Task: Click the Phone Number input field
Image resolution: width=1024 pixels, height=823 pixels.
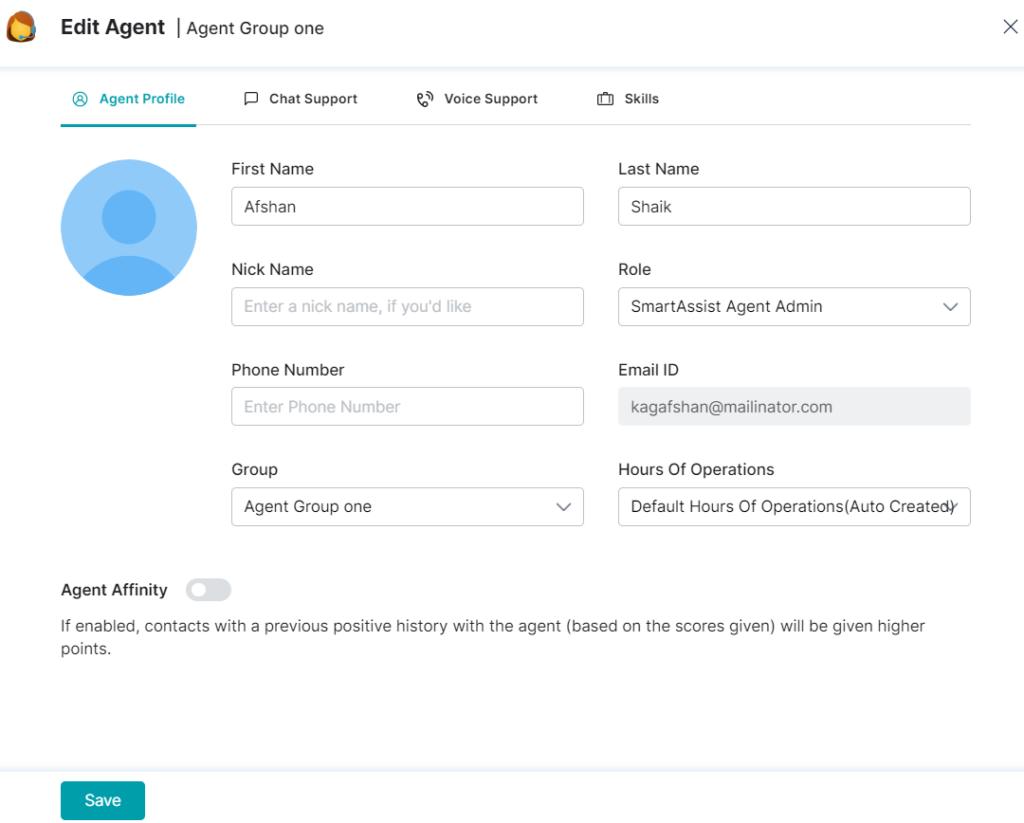Action: tap(407, 406)
